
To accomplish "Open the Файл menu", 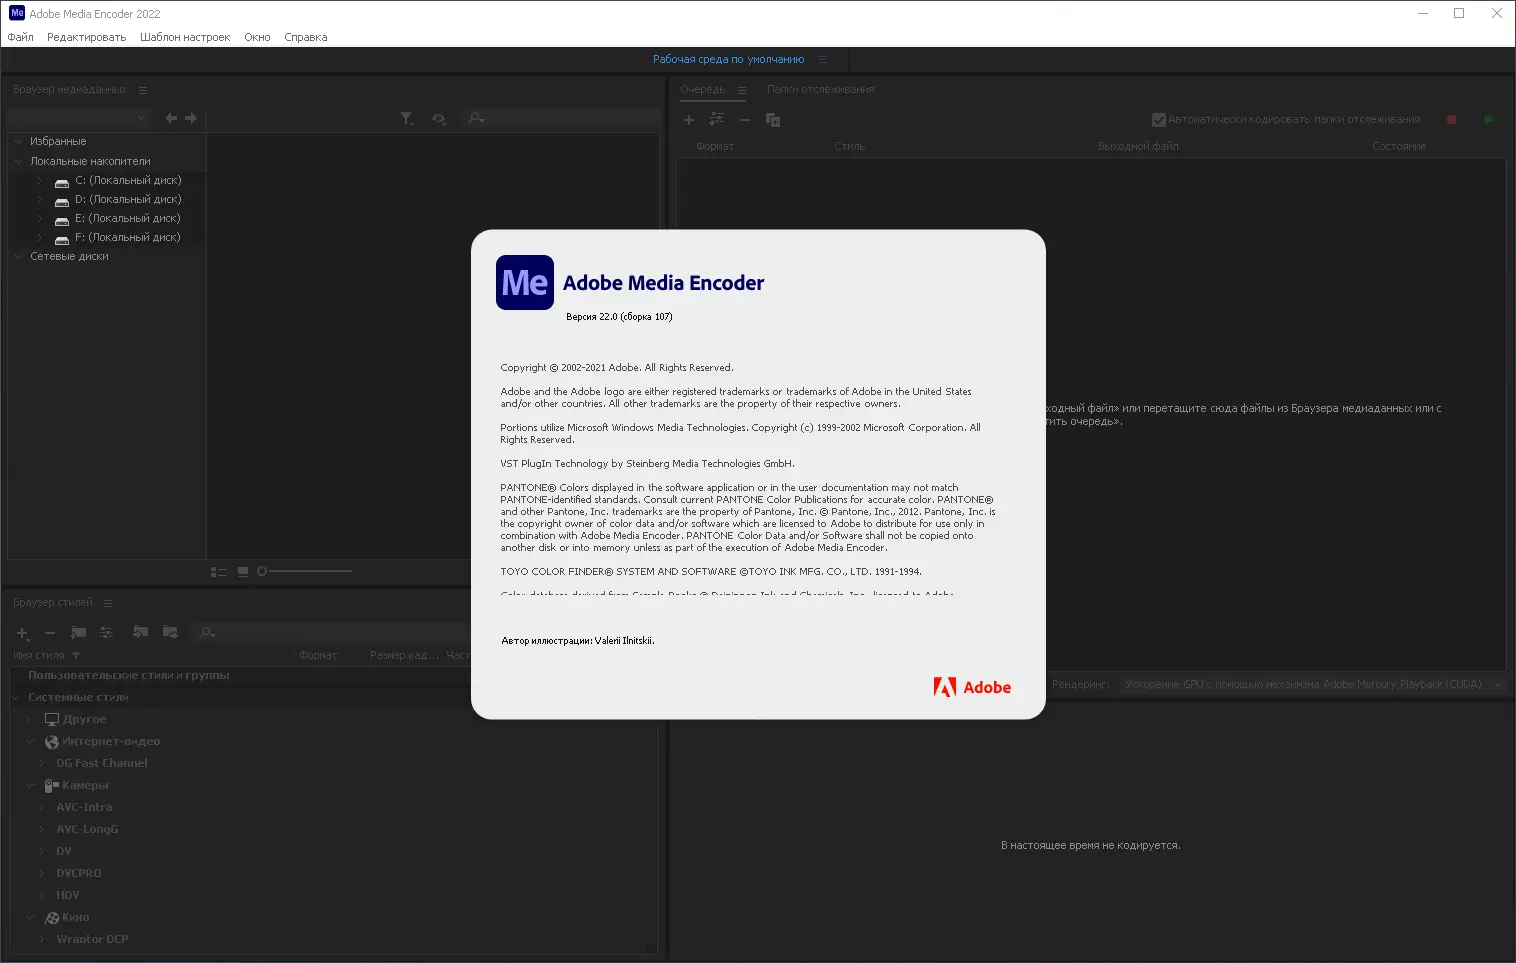I will 20,36.
